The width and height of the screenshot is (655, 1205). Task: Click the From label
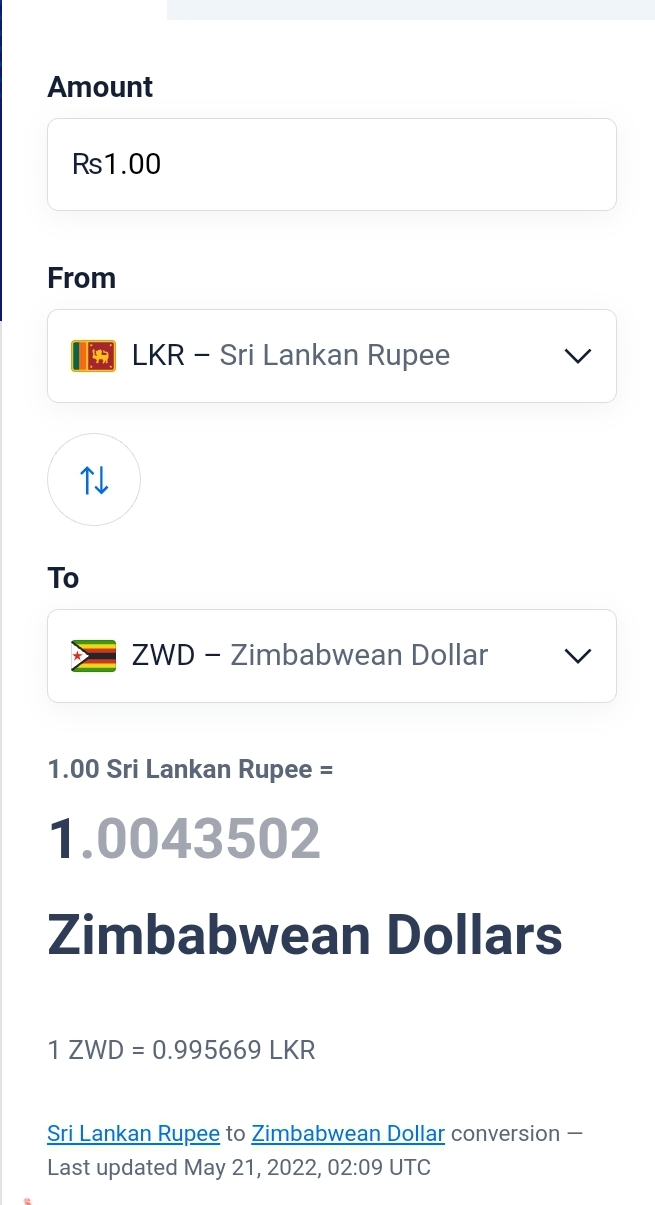(82, 278)
